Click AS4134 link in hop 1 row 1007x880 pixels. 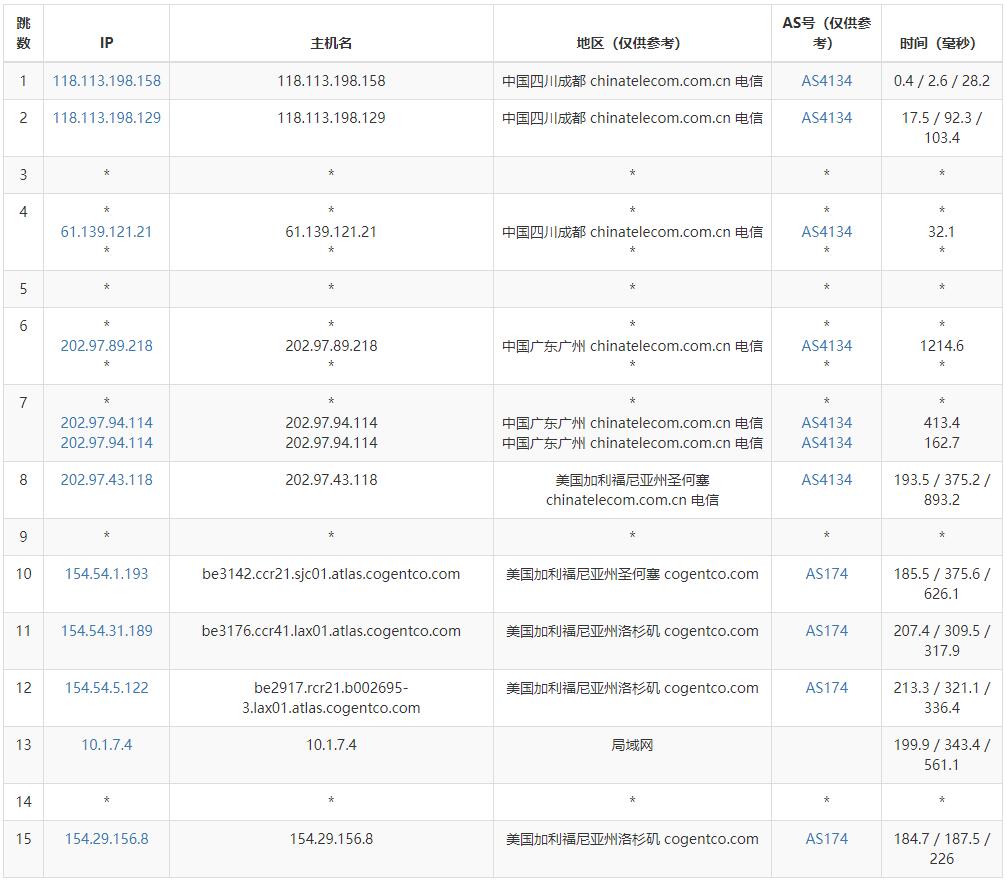827,81
